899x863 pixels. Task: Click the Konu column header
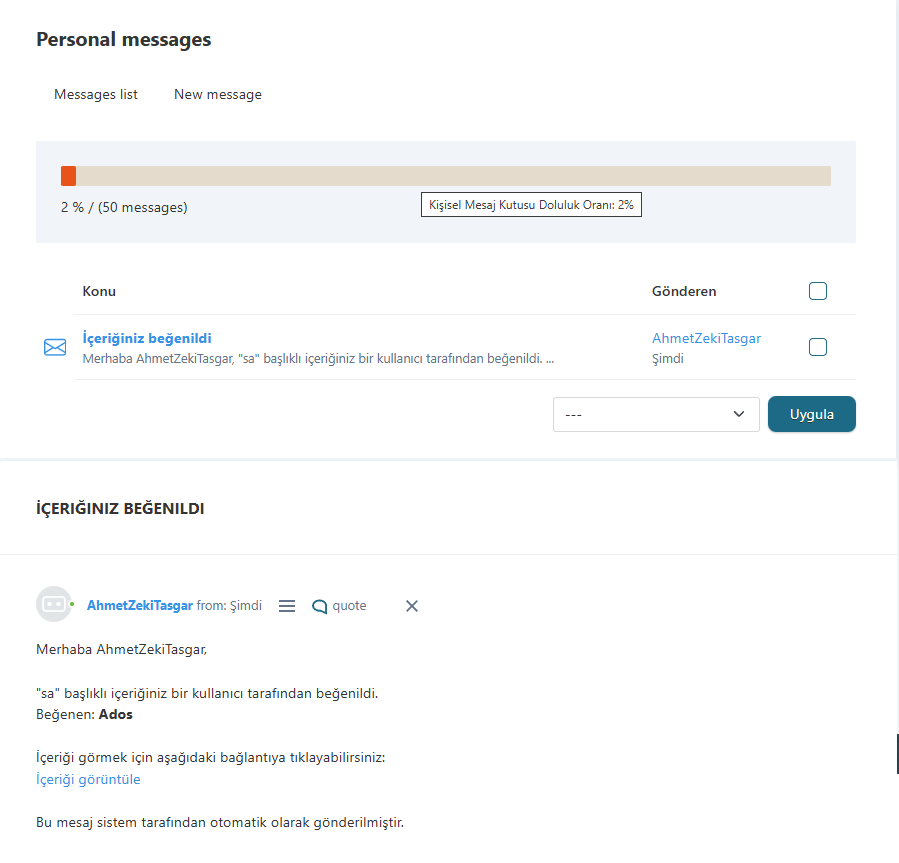(99, 291)
